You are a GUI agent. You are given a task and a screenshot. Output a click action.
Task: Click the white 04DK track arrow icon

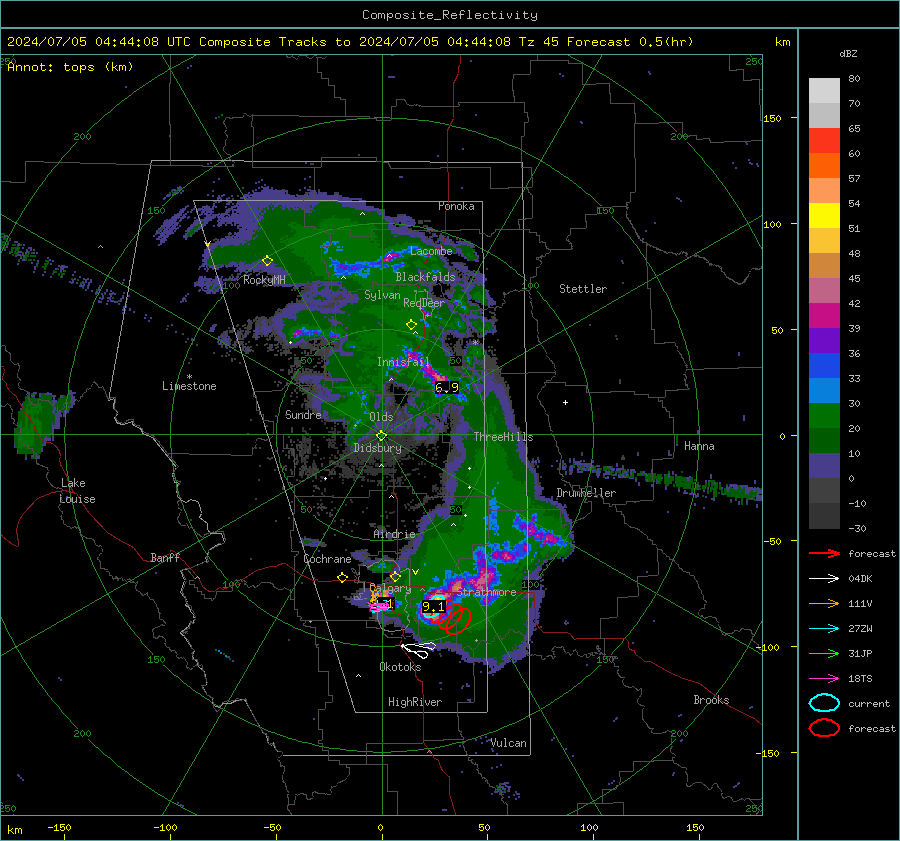click(824, 579)
